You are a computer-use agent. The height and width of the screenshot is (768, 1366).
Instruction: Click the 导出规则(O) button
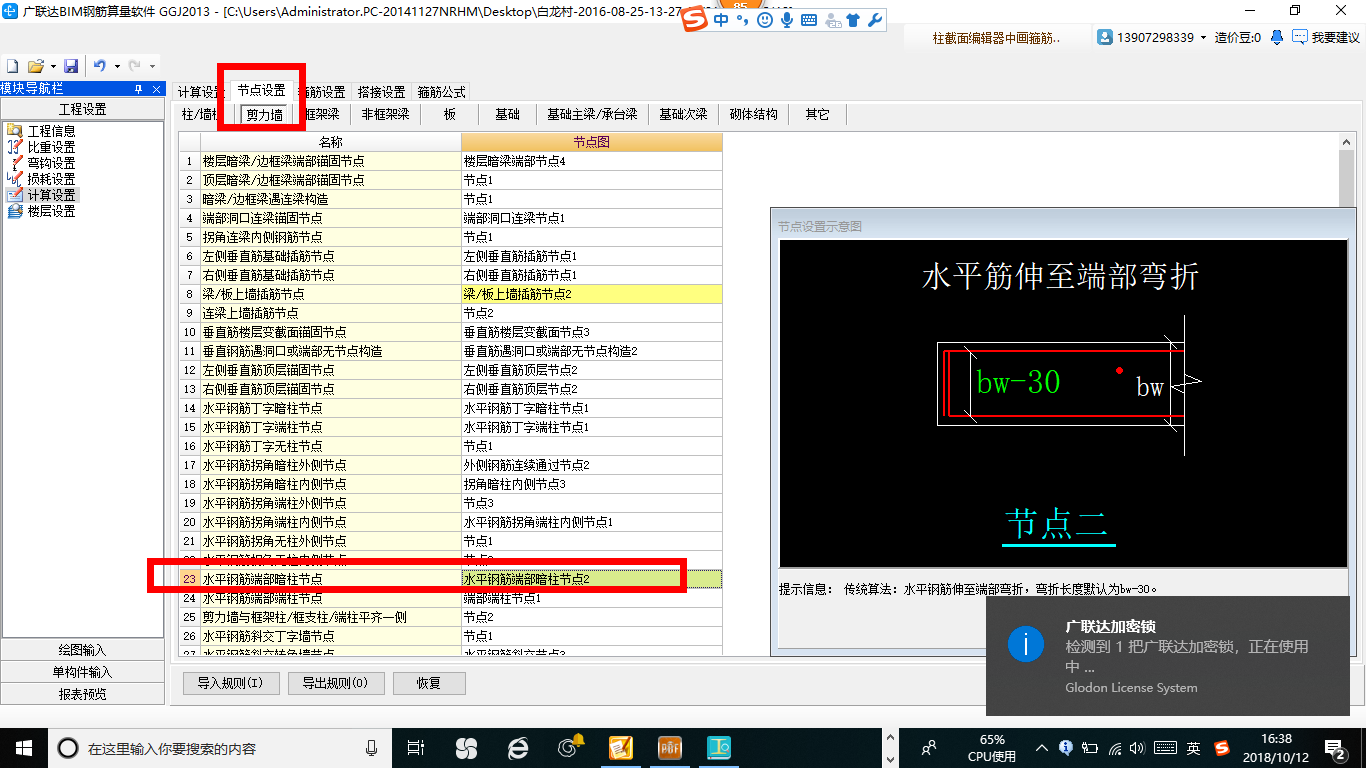[x=335, y=683]
